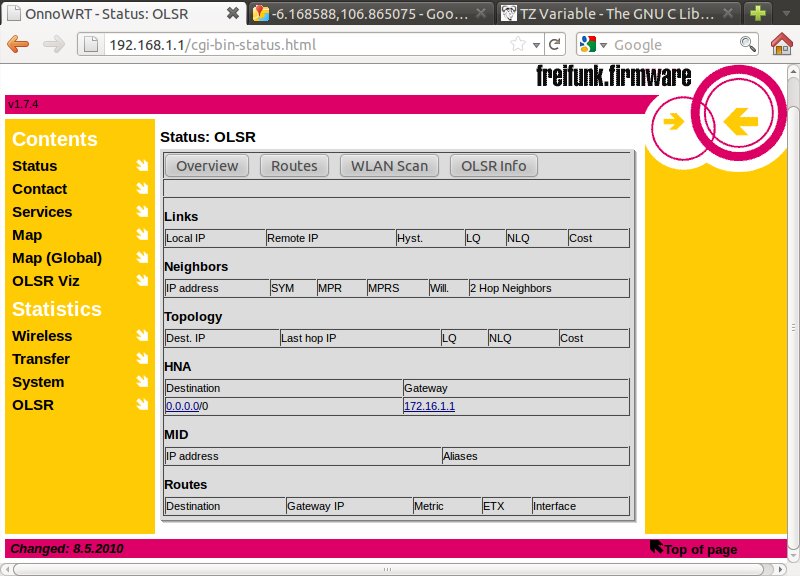
Task: Reload the page with the refresh icon
Action: tap(556, 45)
